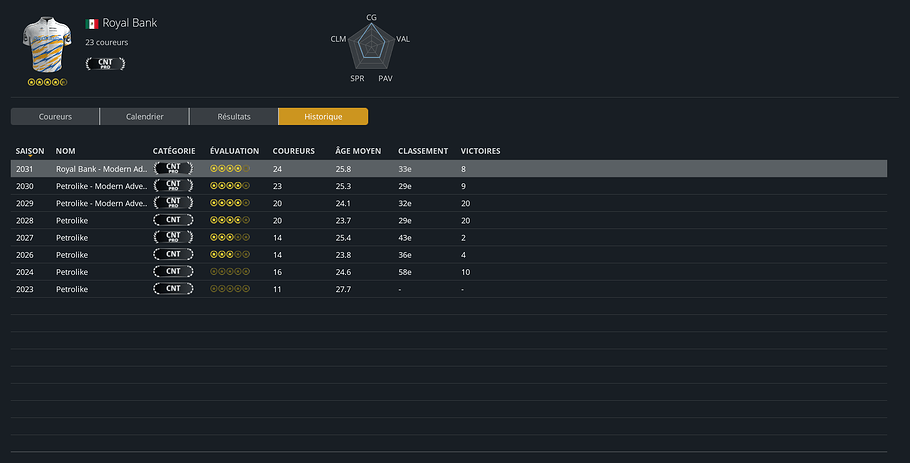The image size is (910, 463).
Task: Click the star rating below the jersey
Action: tap(47, 82)
